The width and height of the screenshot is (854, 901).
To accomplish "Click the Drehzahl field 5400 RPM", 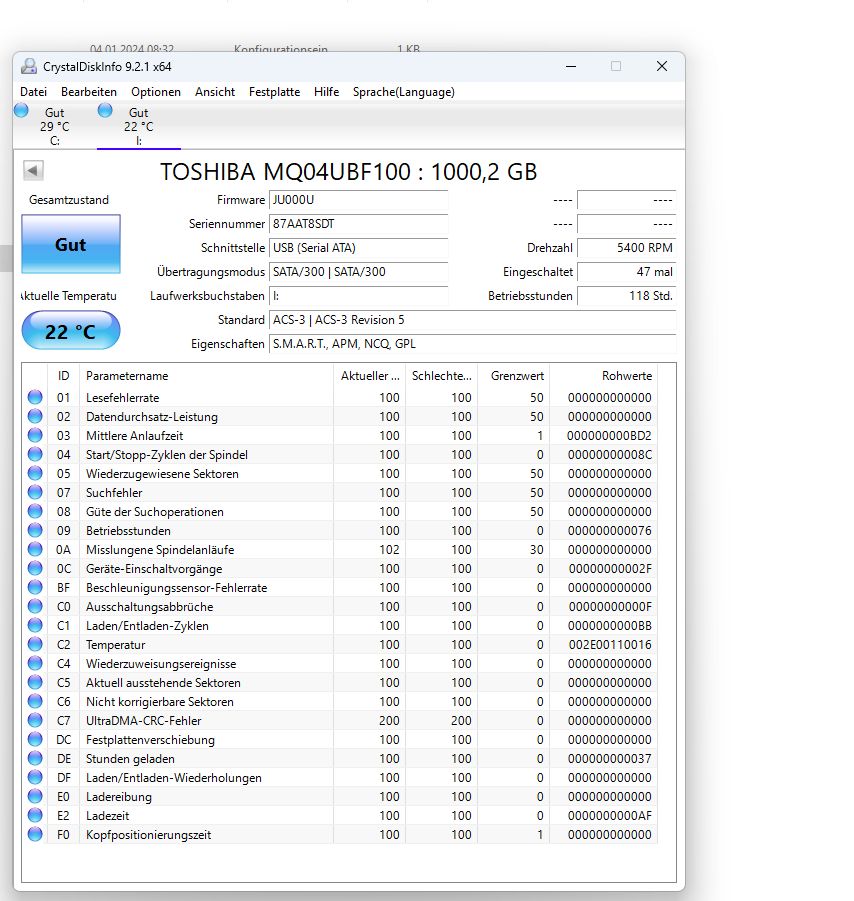I will click(626, 248).
